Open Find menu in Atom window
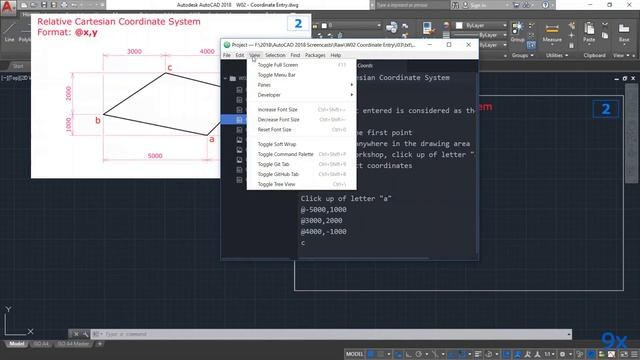640x360 pixels. click(295, 55)
